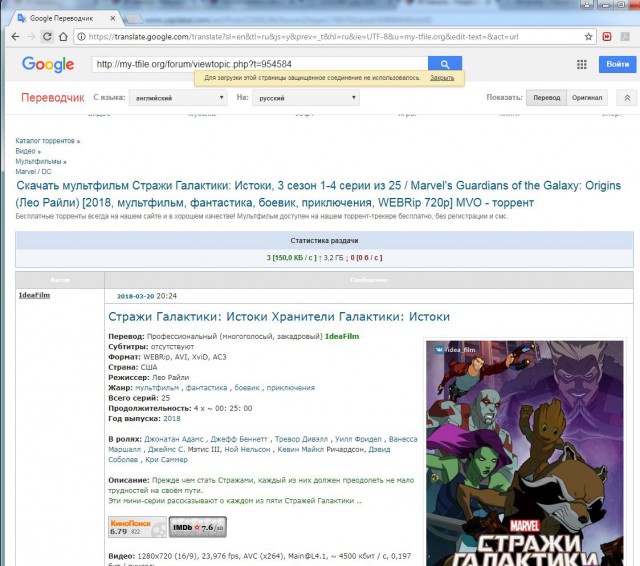Screen dimensions: 640x566
Task: Click the release year 2018 link
Action: [172, 418]
